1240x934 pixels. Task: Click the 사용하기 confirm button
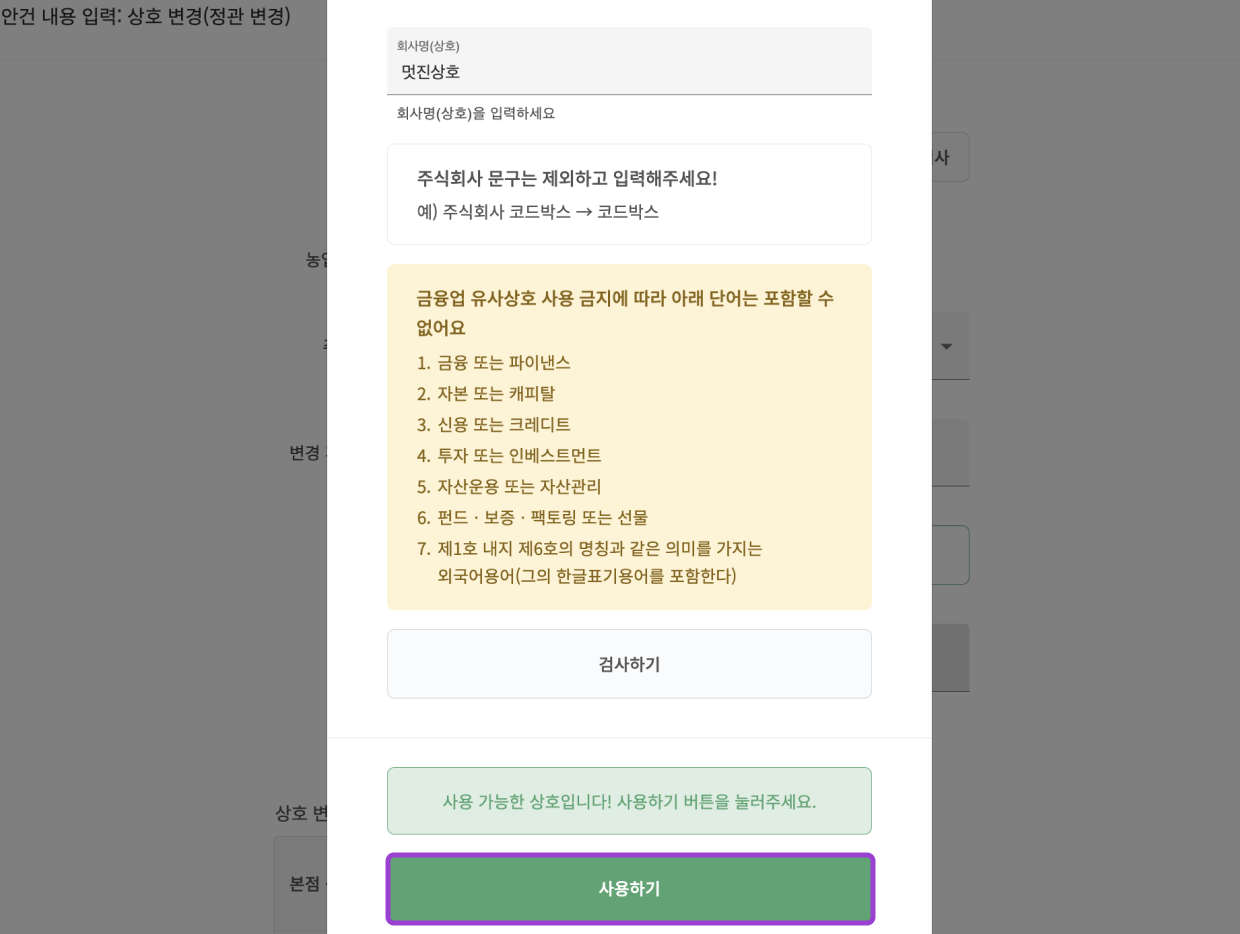click(x=629, y=888)
